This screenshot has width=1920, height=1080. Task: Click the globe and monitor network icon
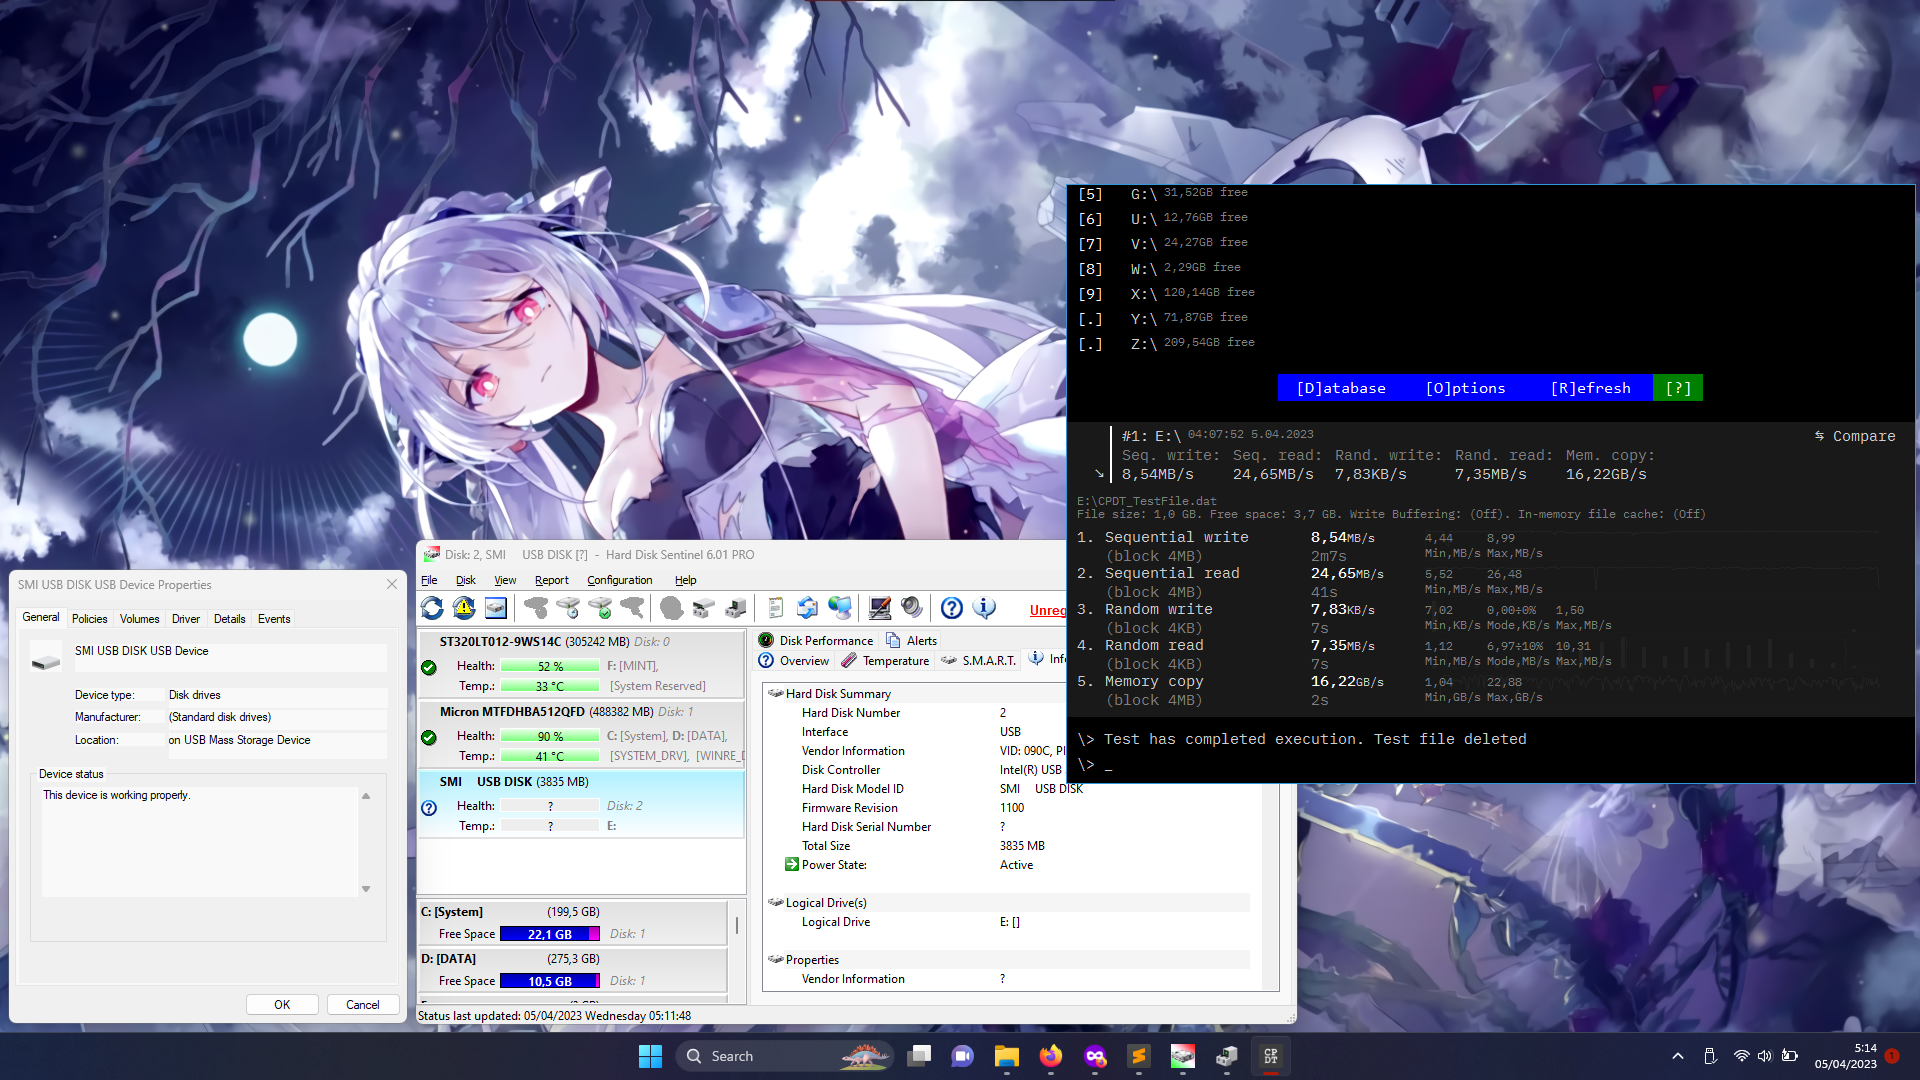pyautogui.click(x=840, y=608)
